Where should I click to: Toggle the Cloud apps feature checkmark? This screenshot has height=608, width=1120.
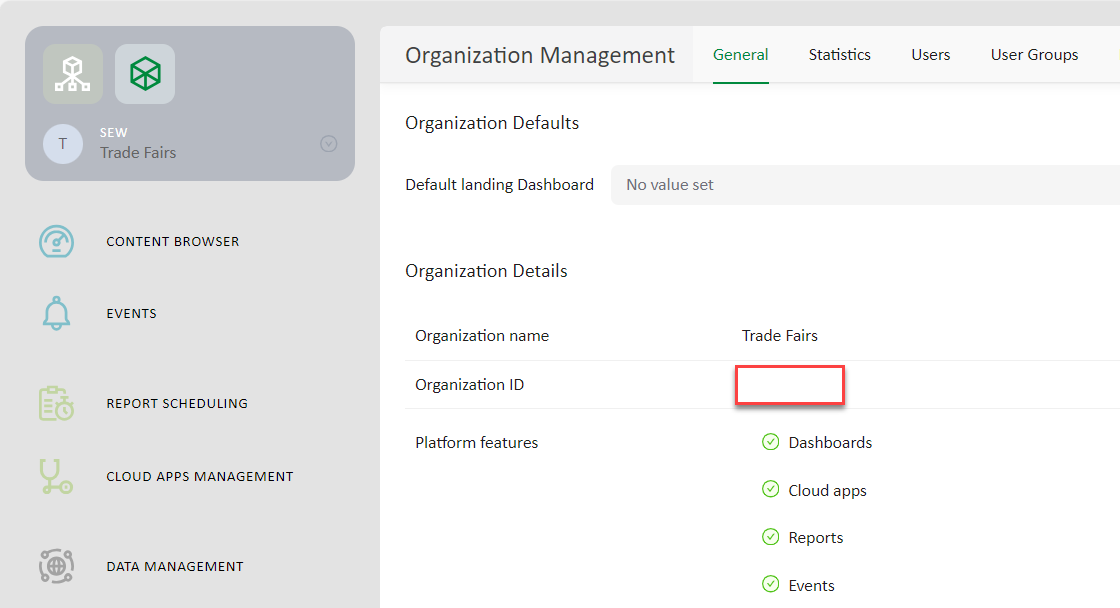coord(770,490)
